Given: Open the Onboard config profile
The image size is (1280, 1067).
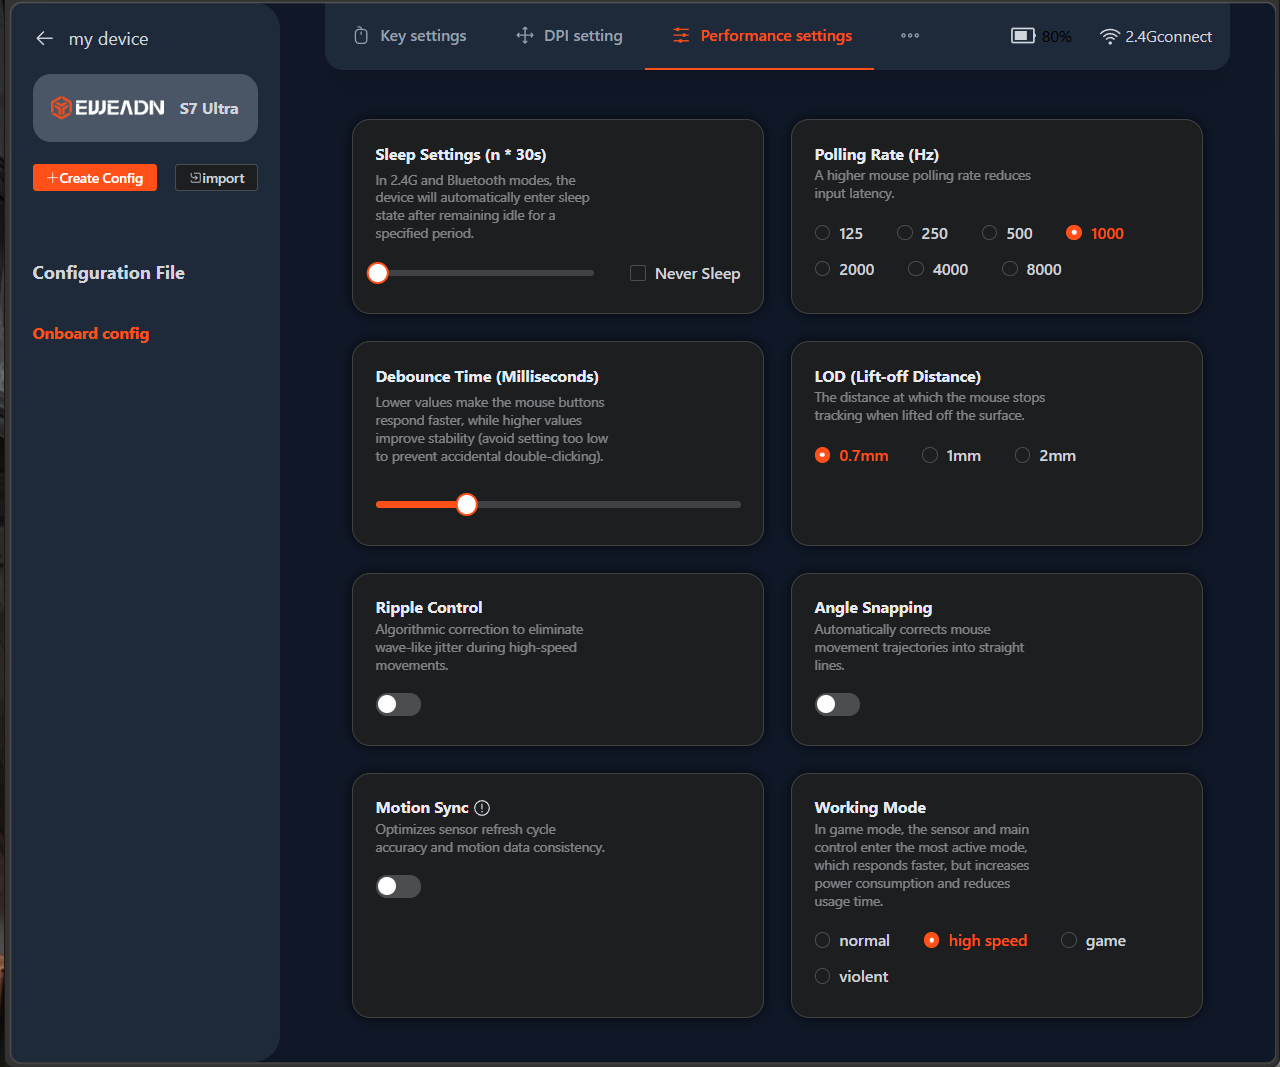Looking at the screenshot, I should (x=91, y=334).
